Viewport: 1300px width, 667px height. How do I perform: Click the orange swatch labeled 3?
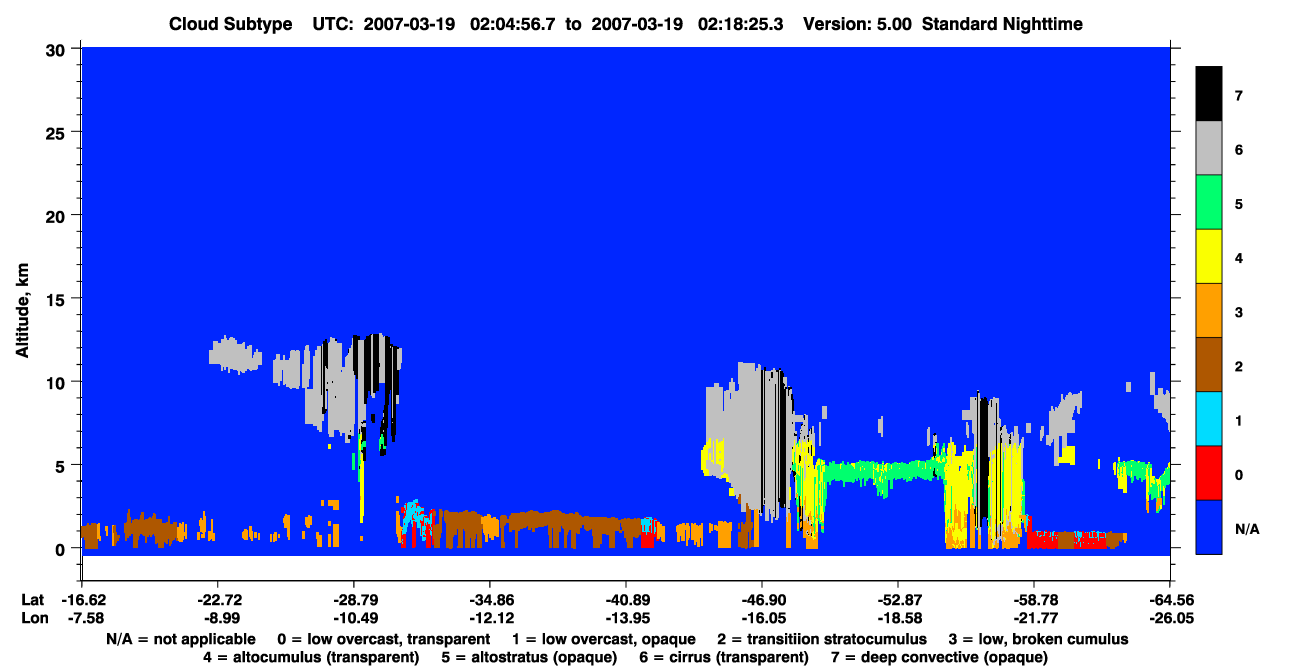pyautogui.click(x=1209, y=310)
